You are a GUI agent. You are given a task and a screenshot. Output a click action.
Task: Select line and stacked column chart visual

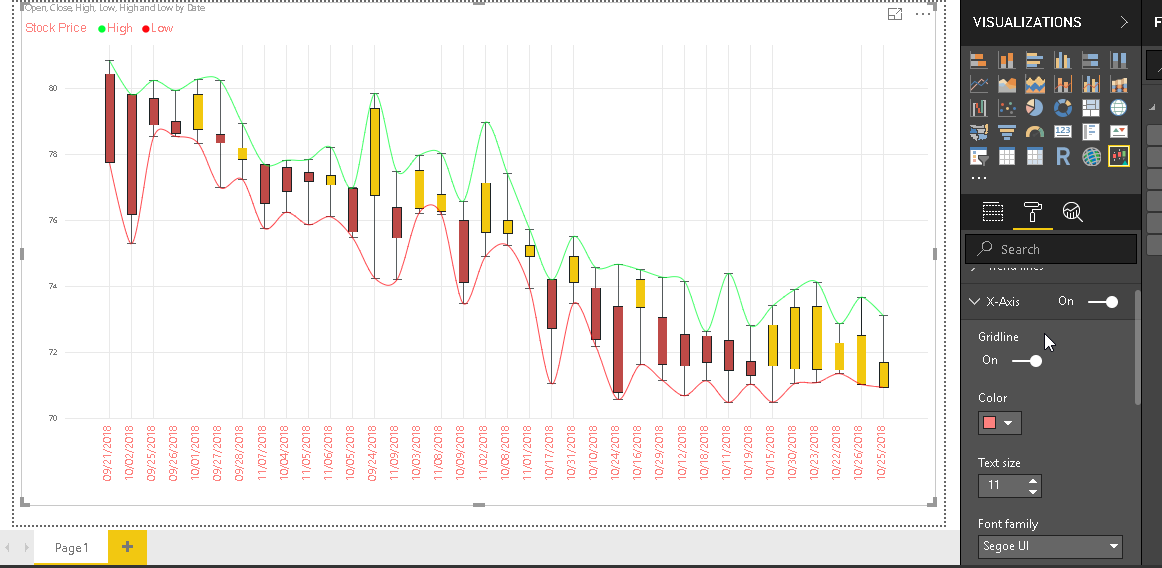1063,85
